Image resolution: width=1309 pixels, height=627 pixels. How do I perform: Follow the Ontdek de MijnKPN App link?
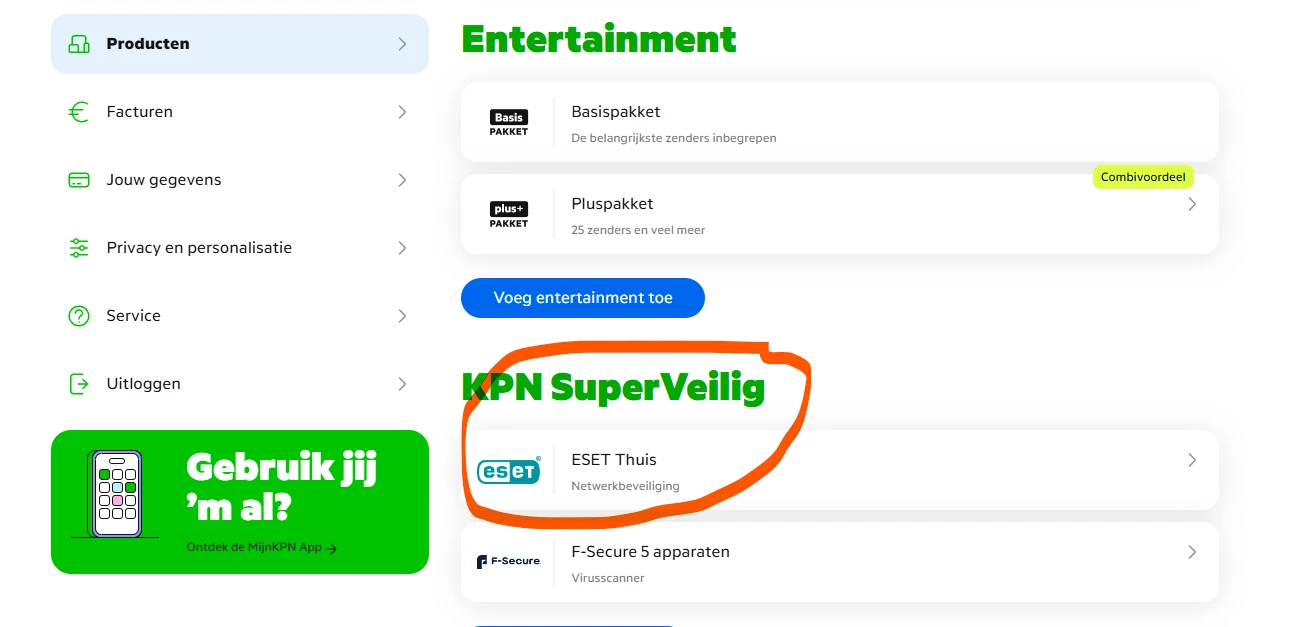[261, 548]
